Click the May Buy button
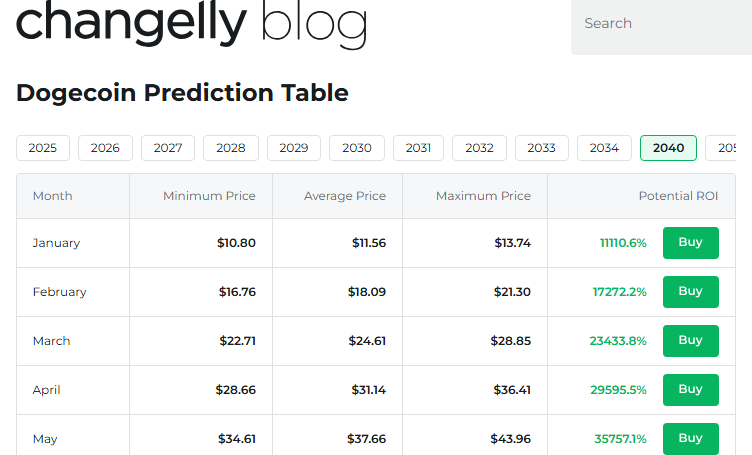752x455 pixels. click(690, 438)
